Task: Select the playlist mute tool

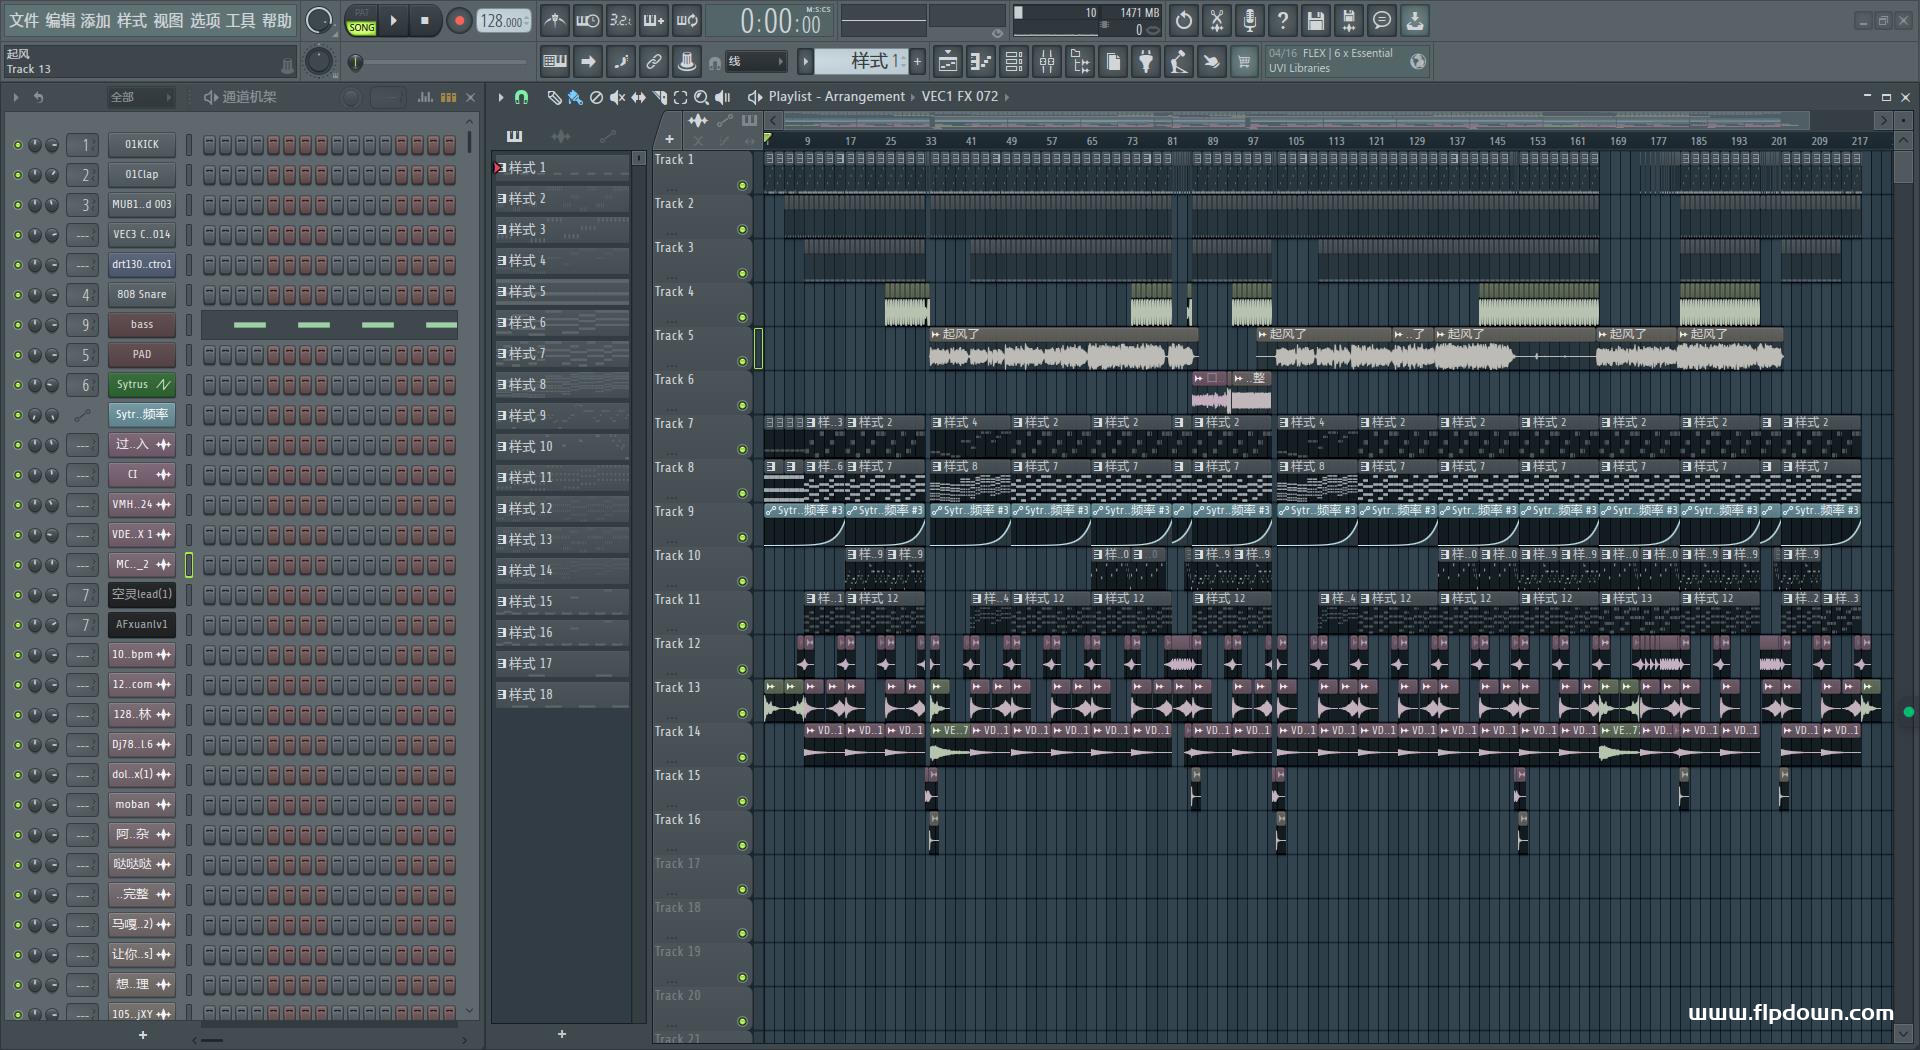Action: tap(617, 97)
